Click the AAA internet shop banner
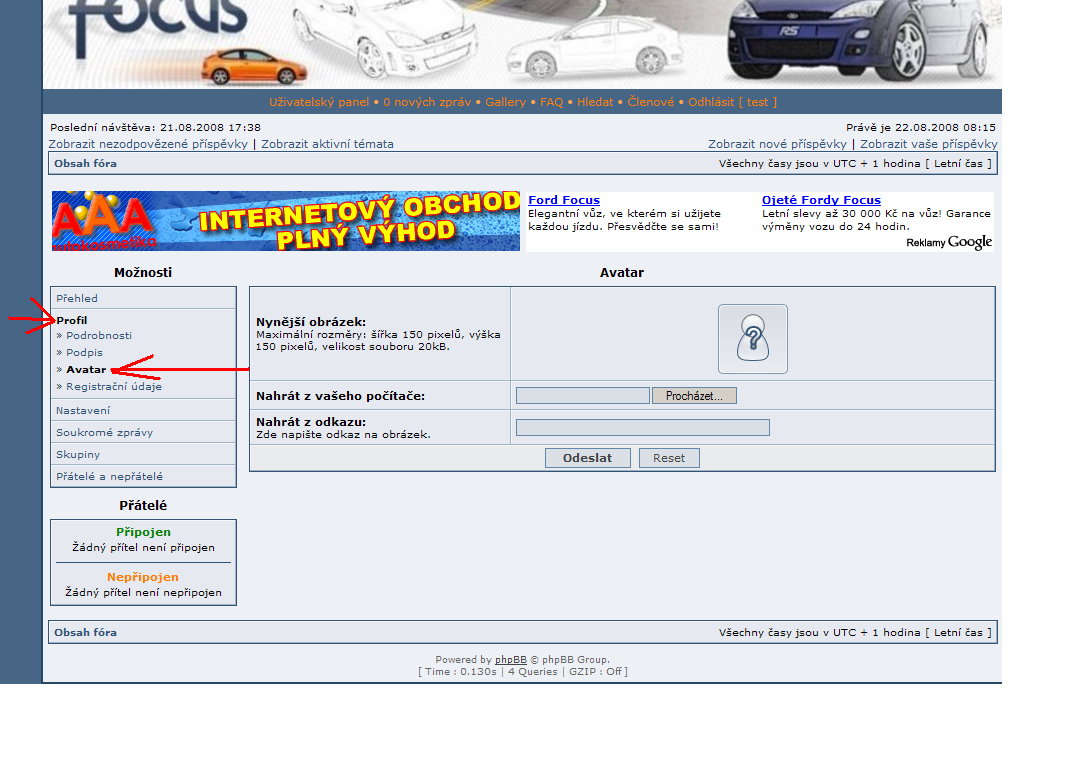 (x=286, y=221)
